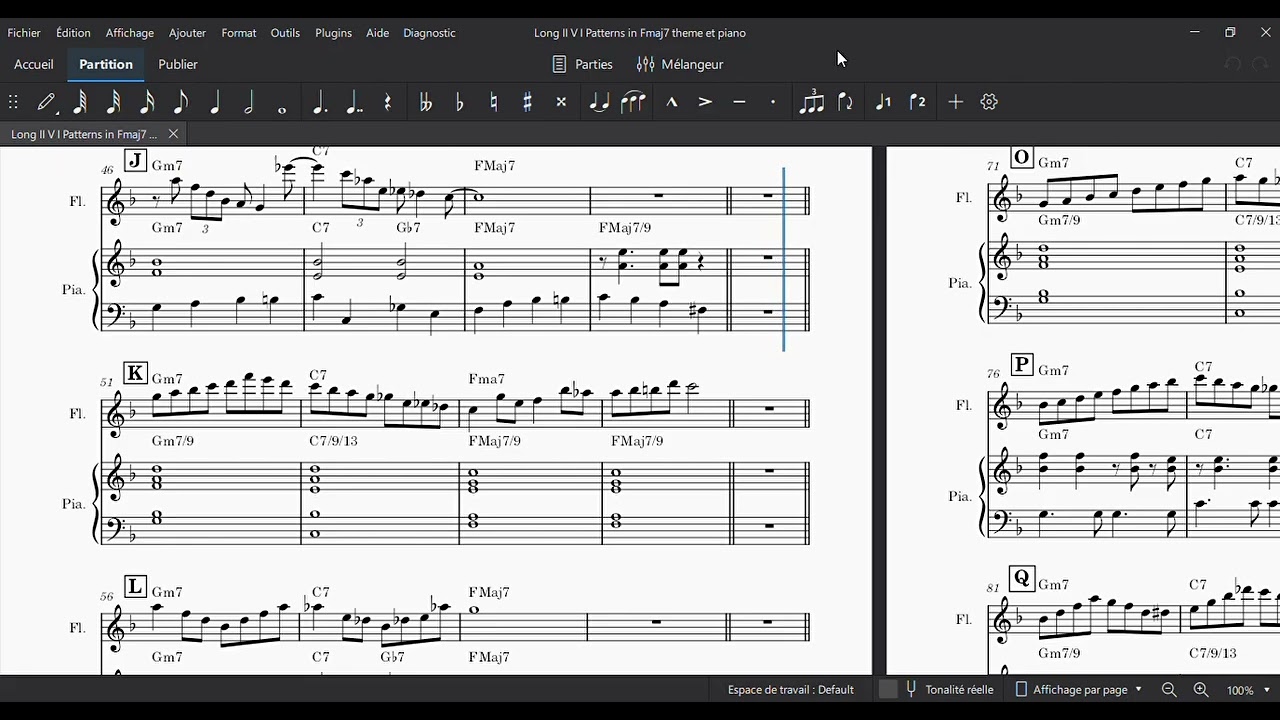This screenshot has height=720, width=1280.
Task: Select rehearsal mark J
Action: (135, 161)
